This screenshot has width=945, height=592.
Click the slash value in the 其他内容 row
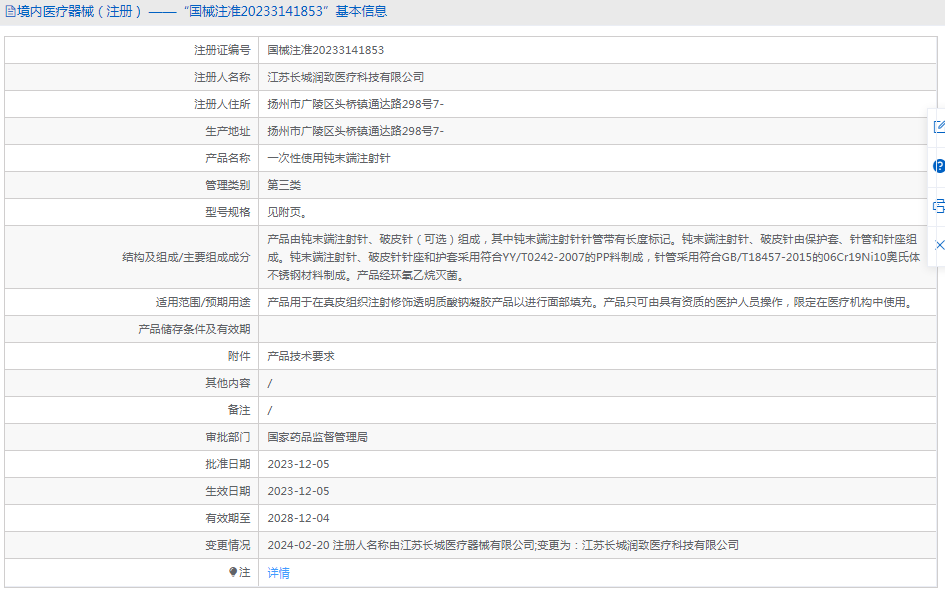(x=270, y=383)
